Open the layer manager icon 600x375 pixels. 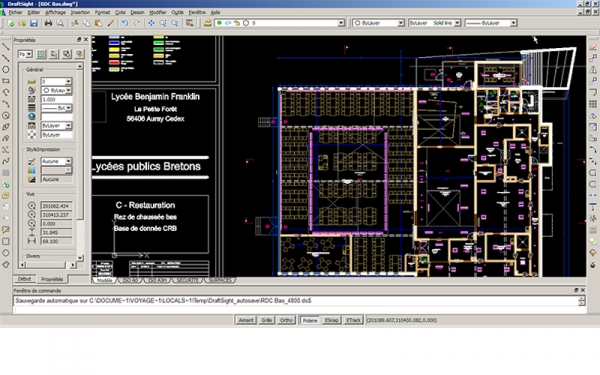click(x=207, y=23)
